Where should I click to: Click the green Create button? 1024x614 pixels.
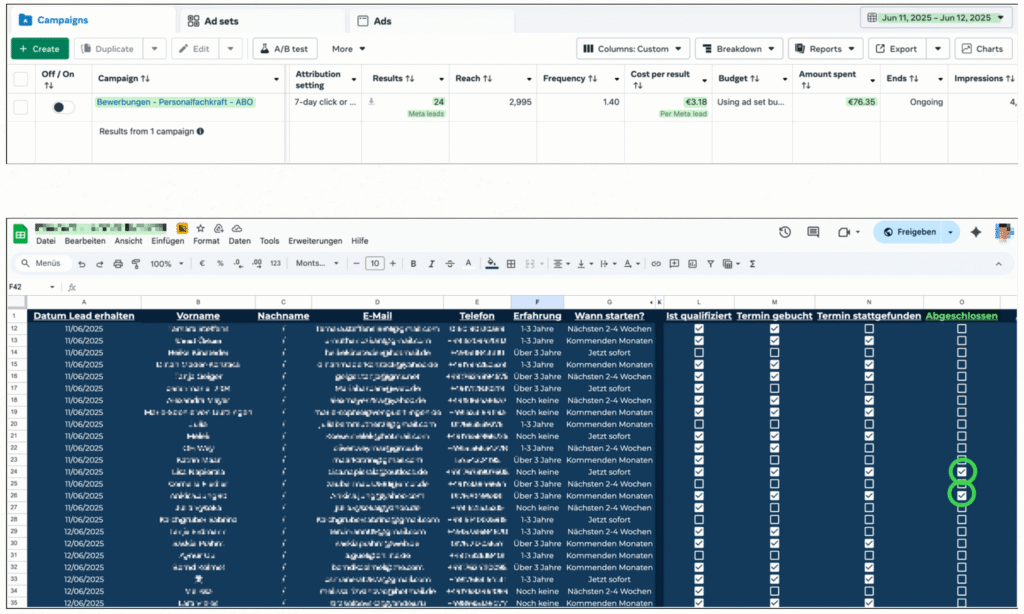click(x=39, y=48)
